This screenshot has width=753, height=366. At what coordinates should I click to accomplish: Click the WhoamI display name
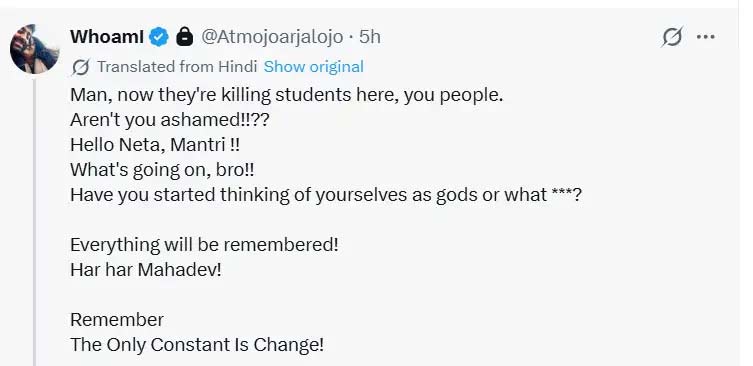pyautogui.click(x=107, y=37)
